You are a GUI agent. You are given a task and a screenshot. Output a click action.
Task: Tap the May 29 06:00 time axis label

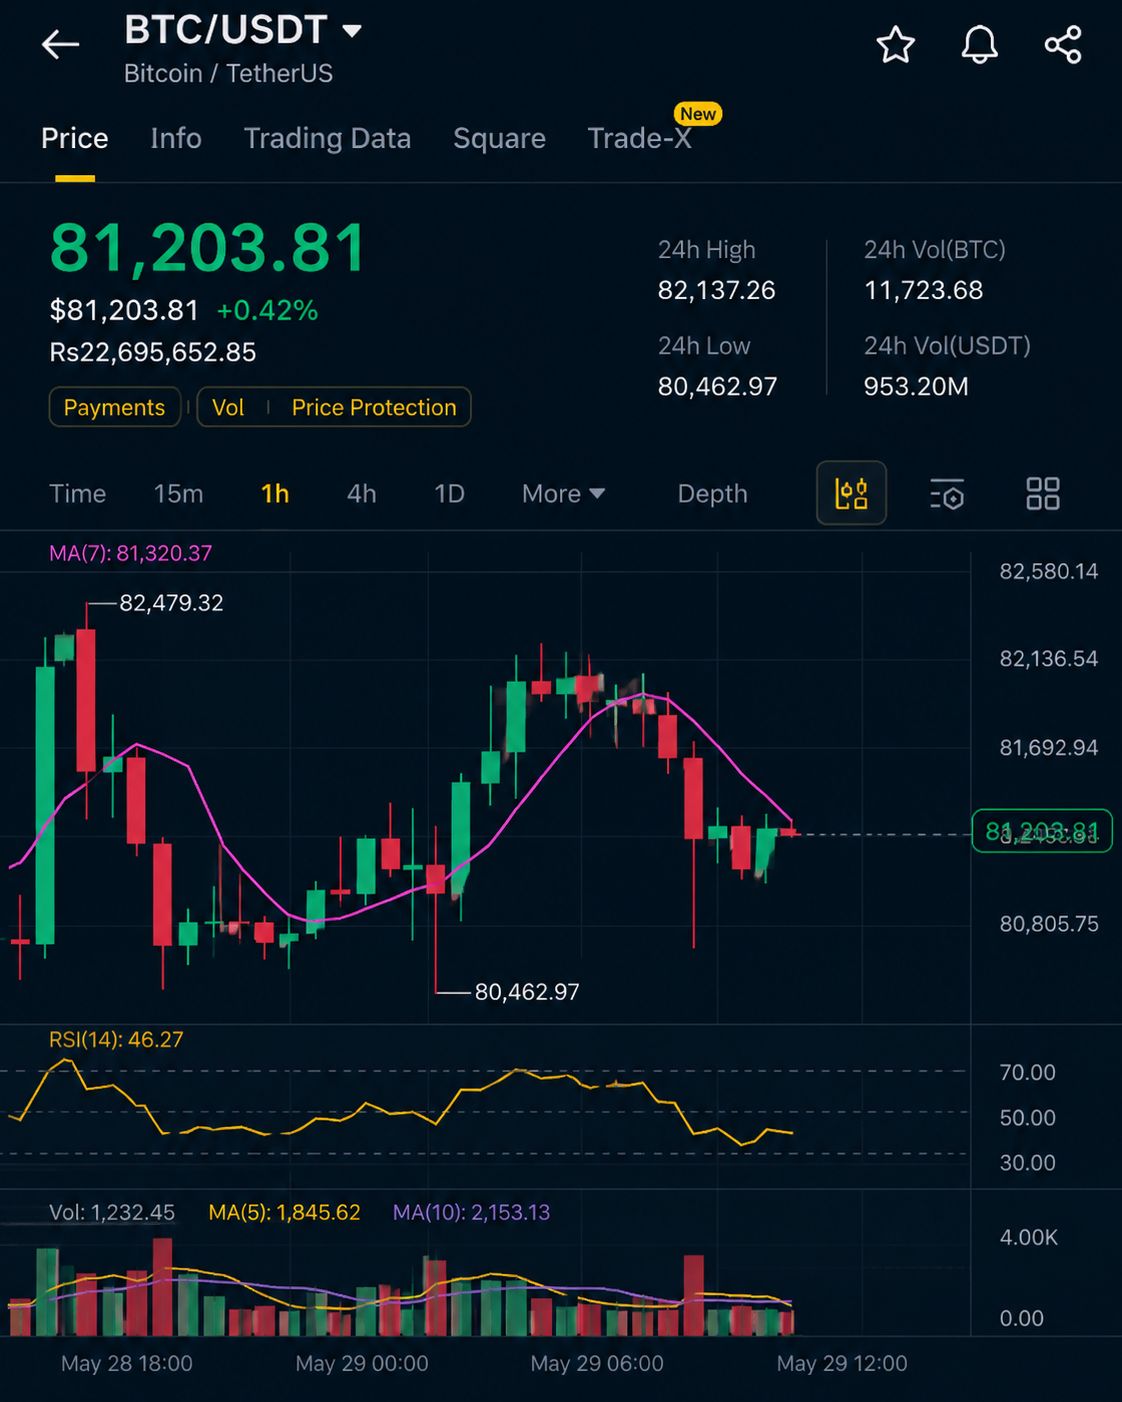tap(597, 1364)
